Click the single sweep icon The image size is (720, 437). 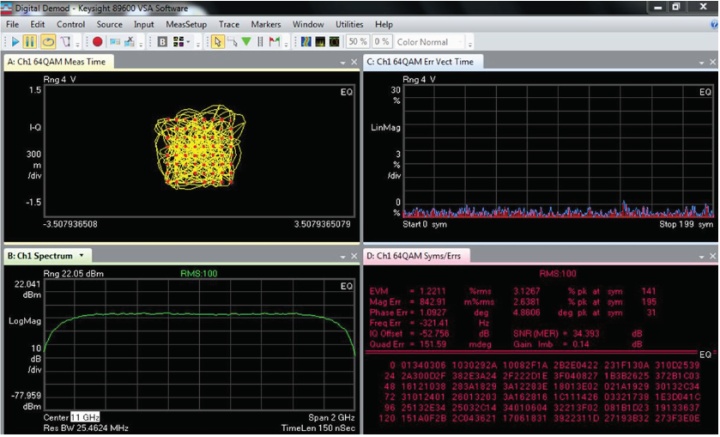pyautogui.click(x=66, y=42)
